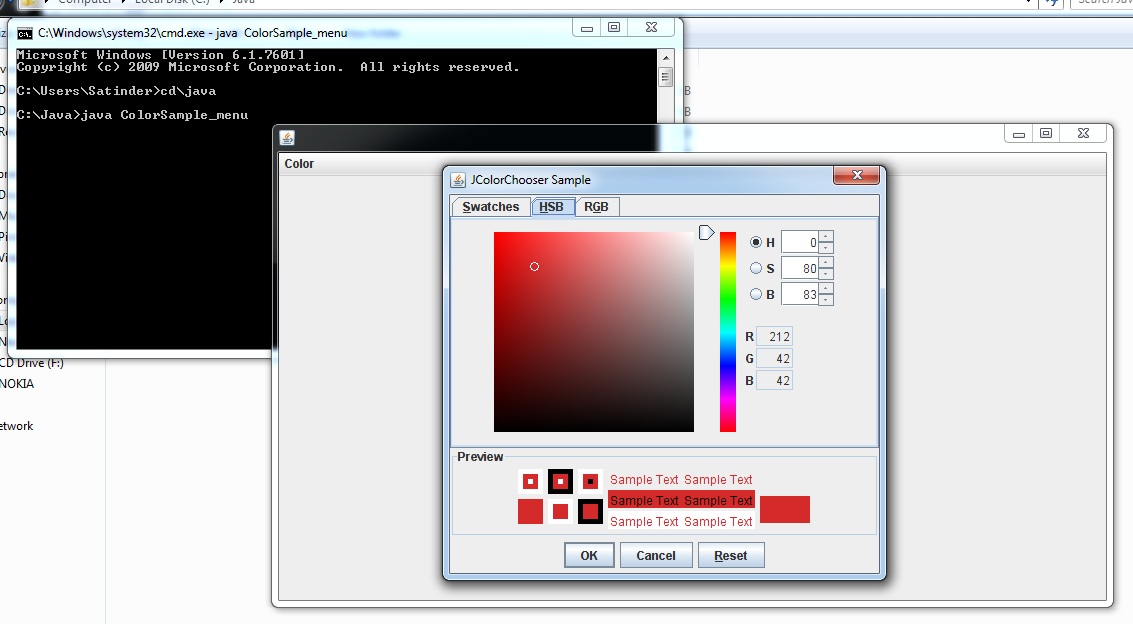Click the Java icon of the main frame
The height and width of the screenshot is (624, 1133).
tap(287, 138)
